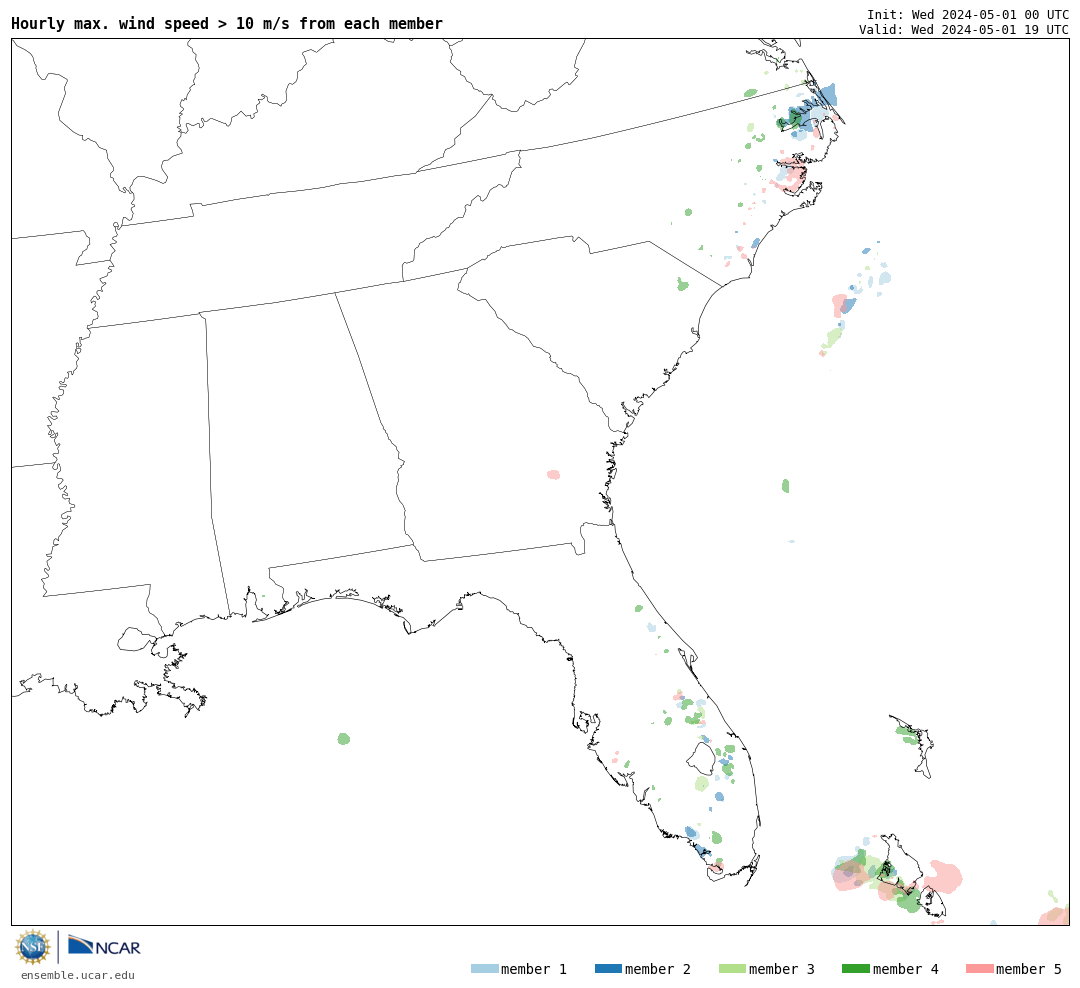1080x988 pixels.
Task: Click the NCAR logo
Action: 104,946
